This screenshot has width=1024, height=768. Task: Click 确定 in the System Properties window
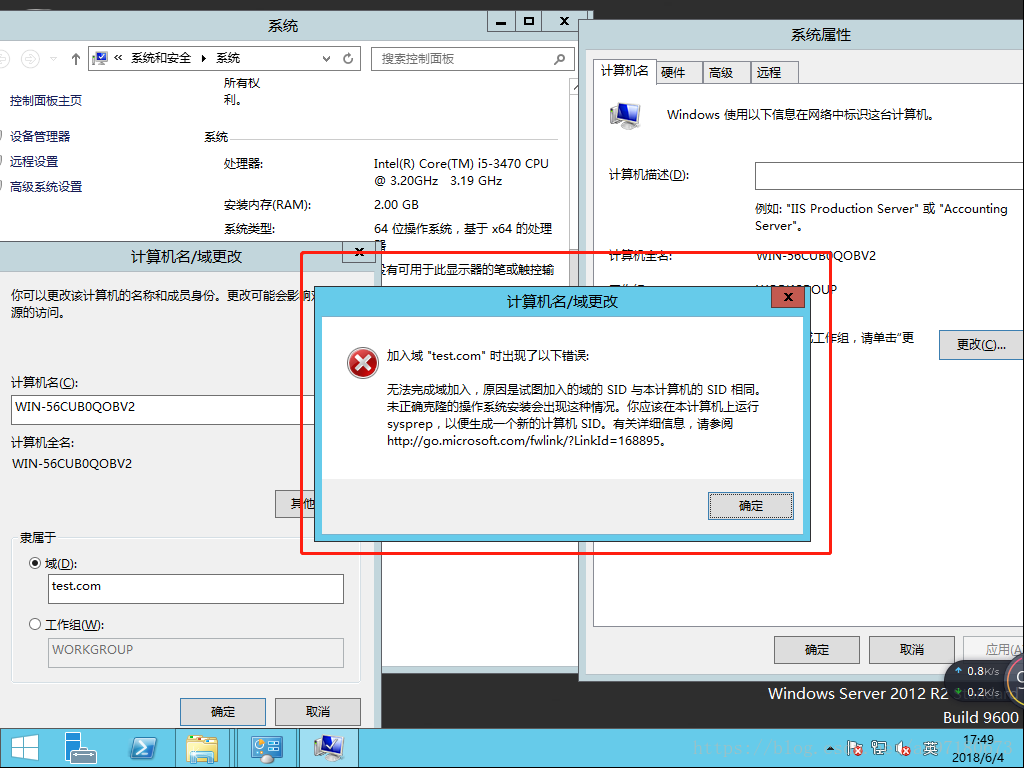[x=816, y=650]
